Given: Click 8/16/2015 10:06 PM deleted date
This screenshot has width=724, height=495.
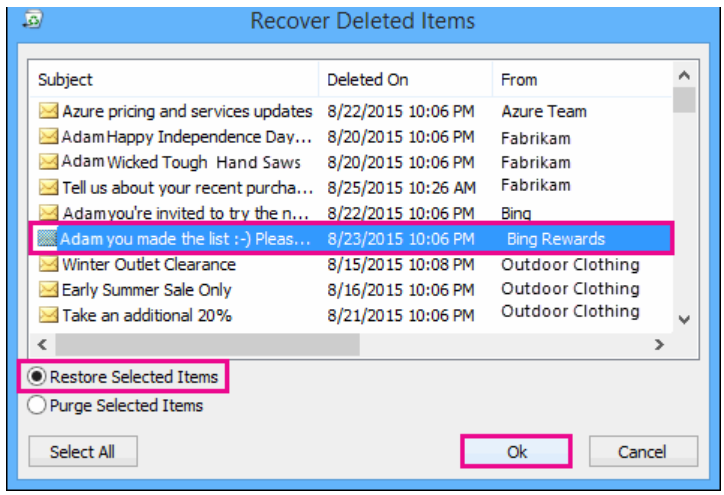Looking at the screenshot, I should (401, 290).
